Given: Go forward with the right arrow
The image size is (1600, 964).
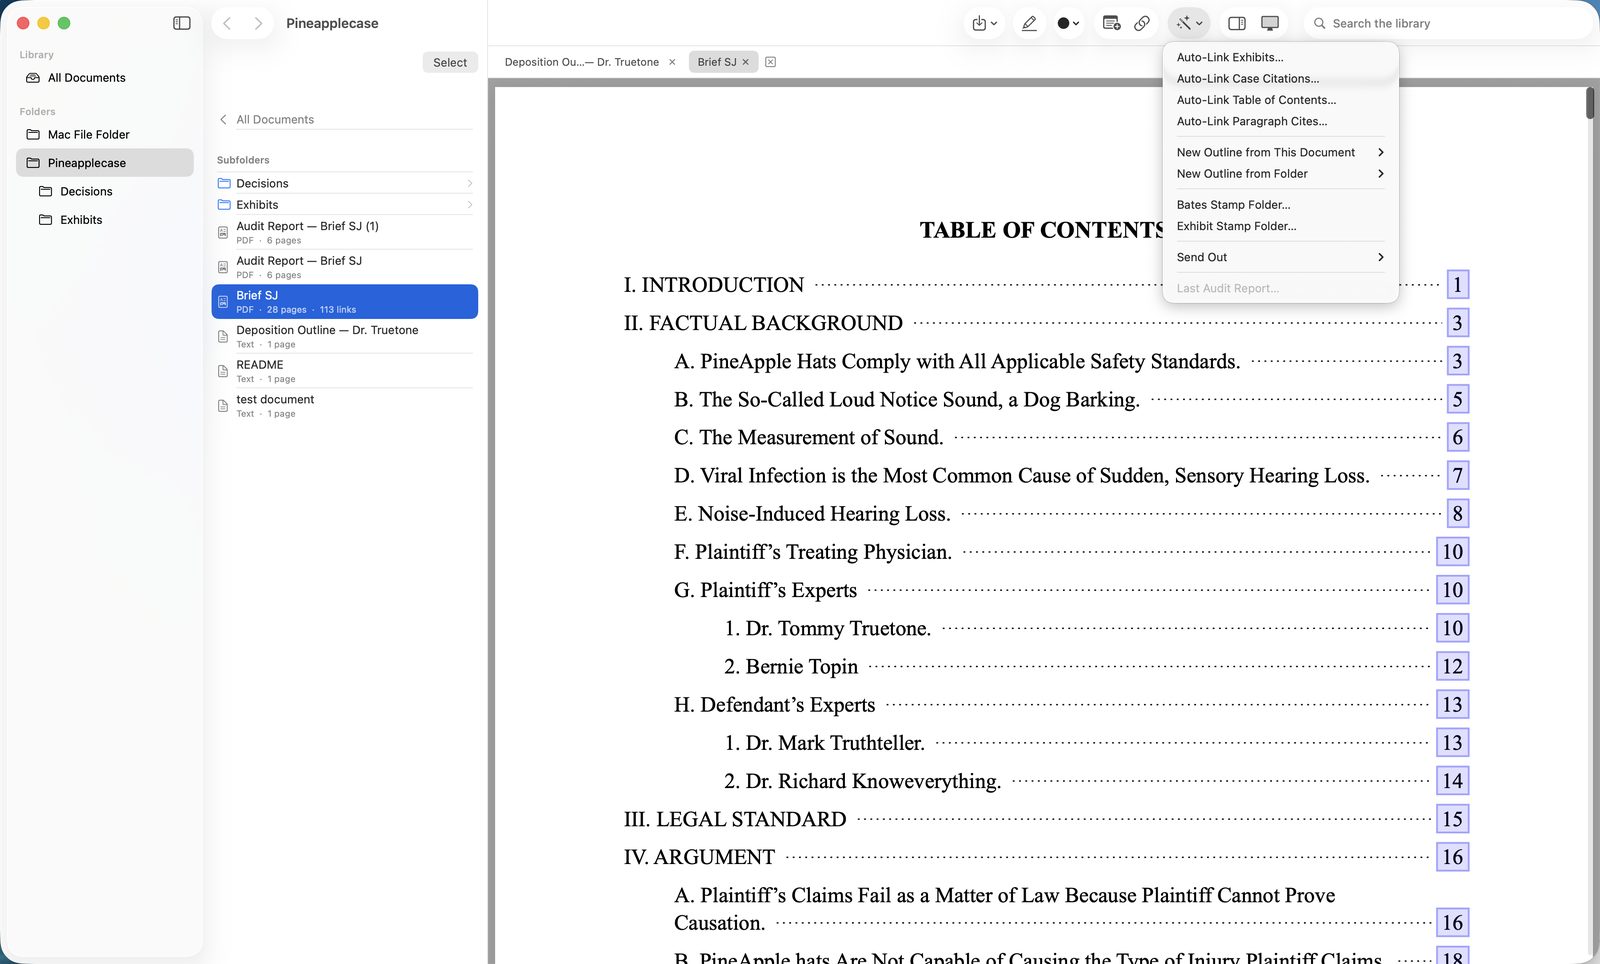Looking at the screenshot, I should 258,23.
